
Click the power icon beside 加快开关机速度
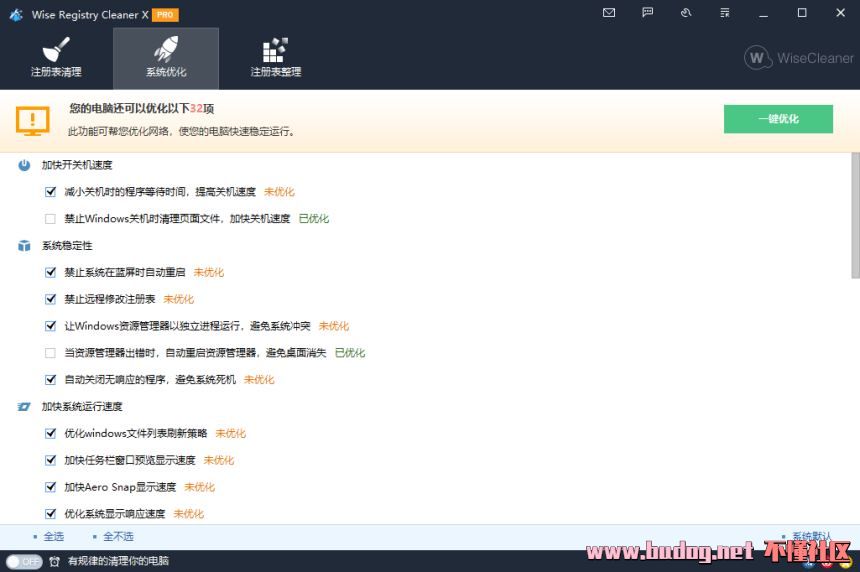tap(24, 165)
